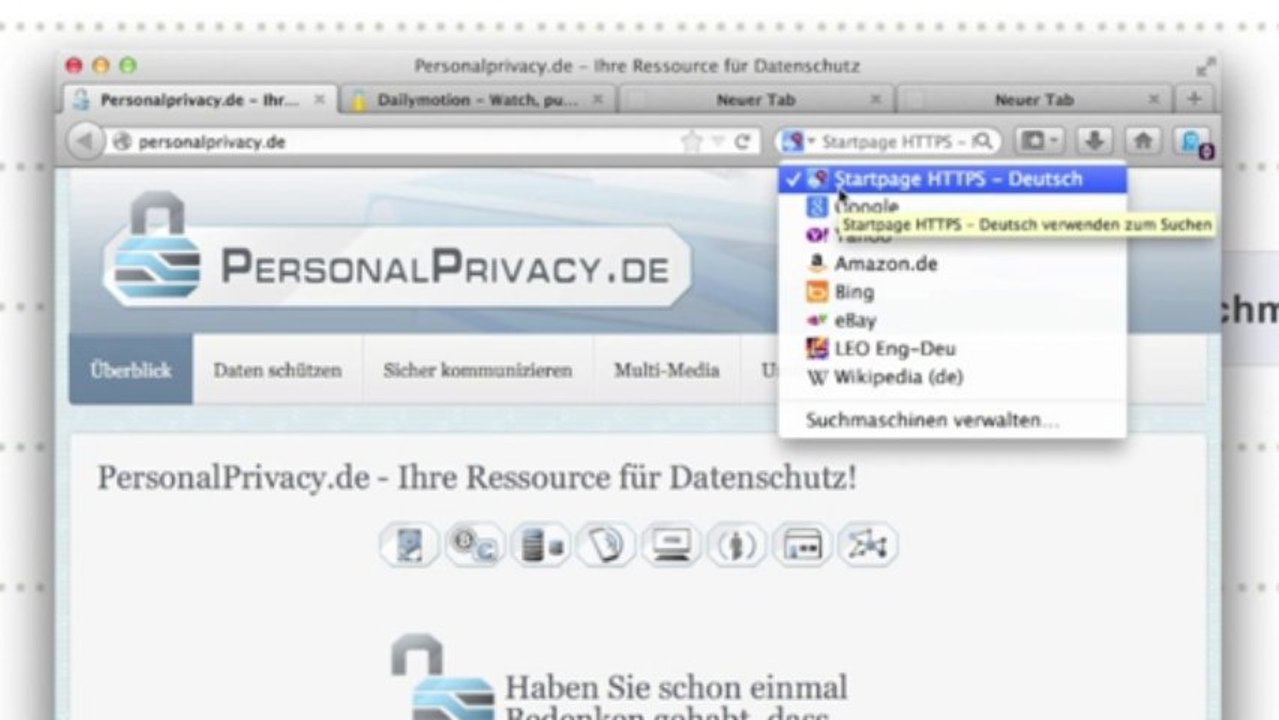1279x720 pixels.
Task: Choose Bing search engine
Action: tap(953, 292)
